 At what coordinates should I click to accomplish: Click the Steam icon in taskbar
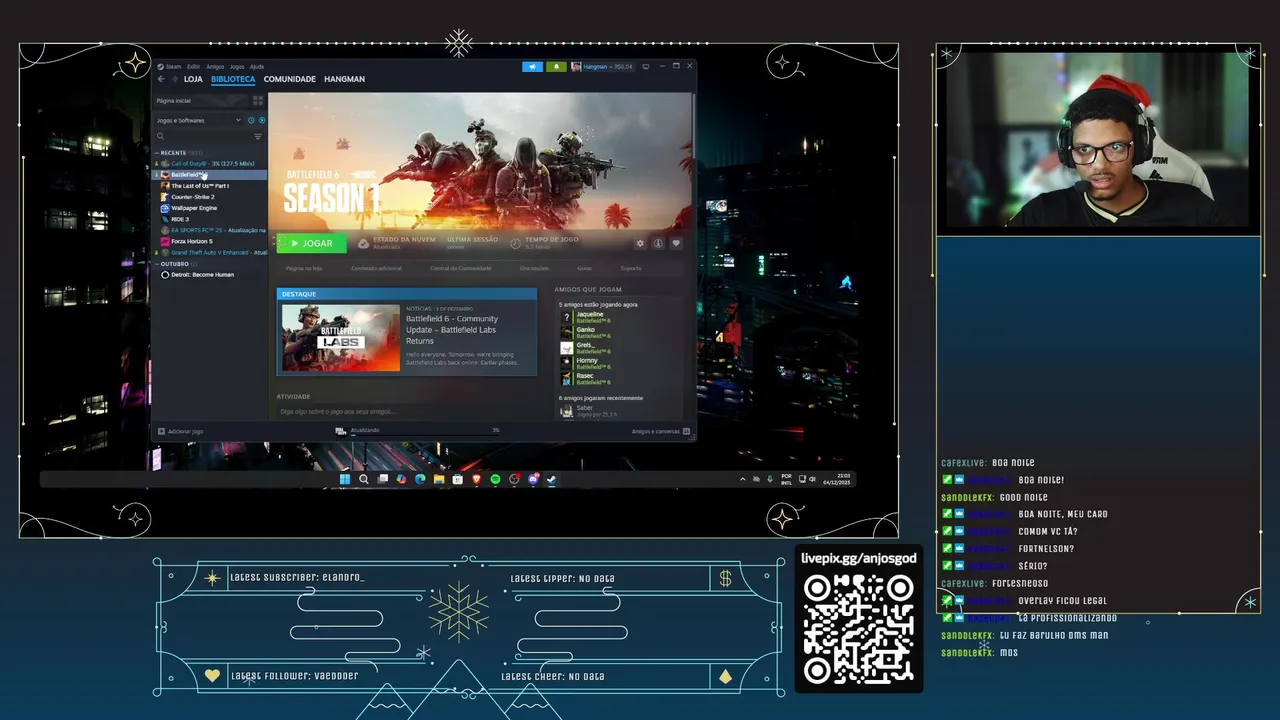coord(551,479)
